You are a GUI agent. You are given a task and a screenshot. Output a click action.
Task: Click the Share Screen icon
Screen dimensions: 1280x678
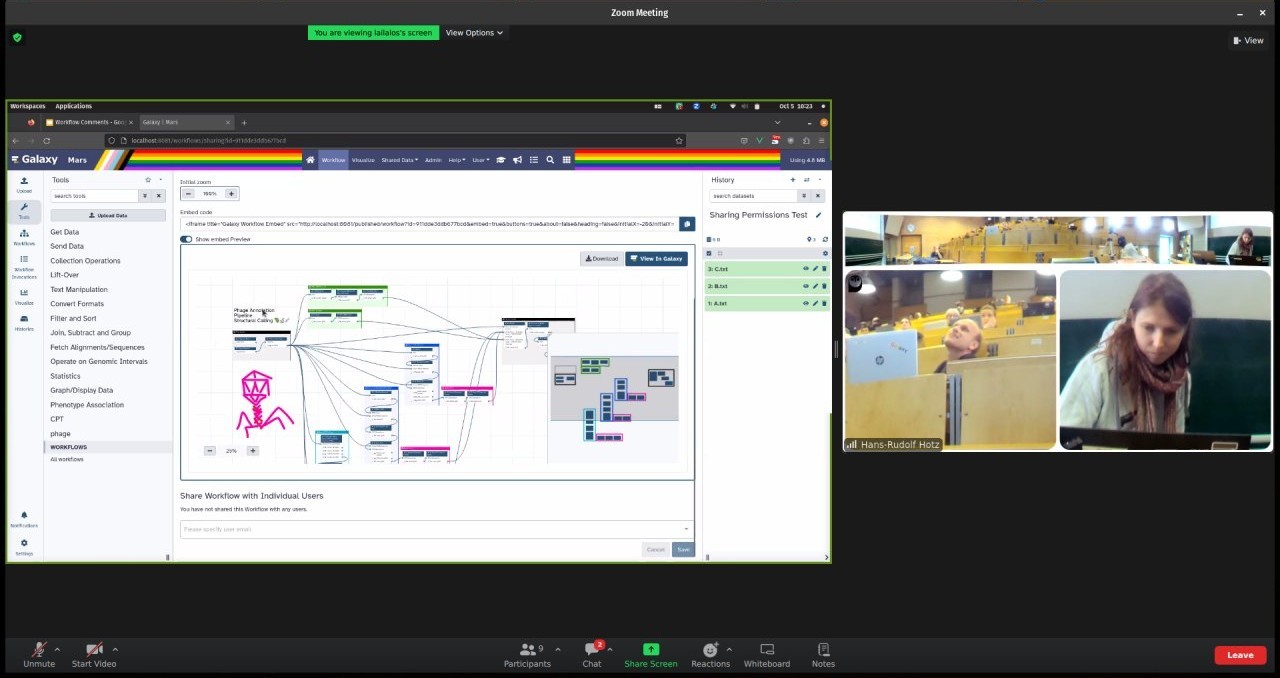(650, 650)
